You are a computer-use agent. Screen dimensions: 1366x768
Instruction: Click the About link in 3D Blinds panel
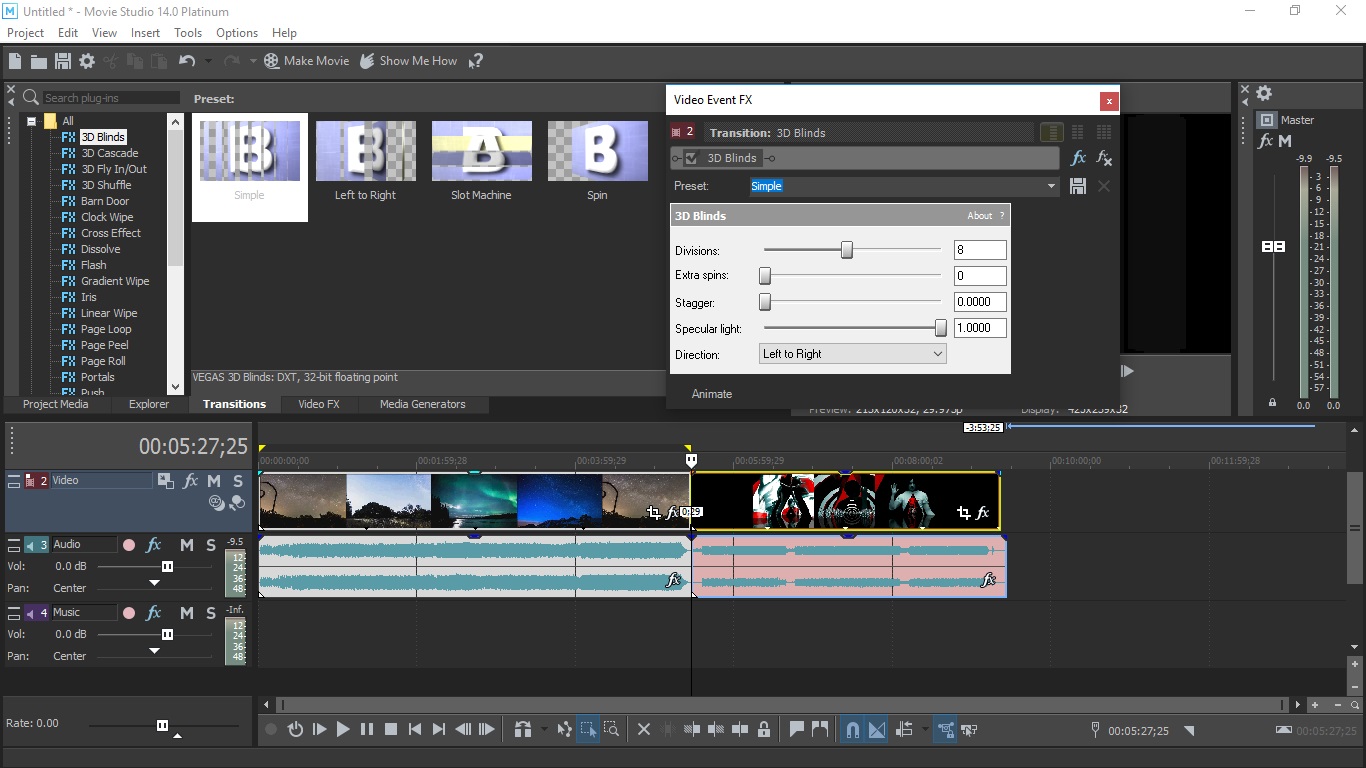point(979,216)
